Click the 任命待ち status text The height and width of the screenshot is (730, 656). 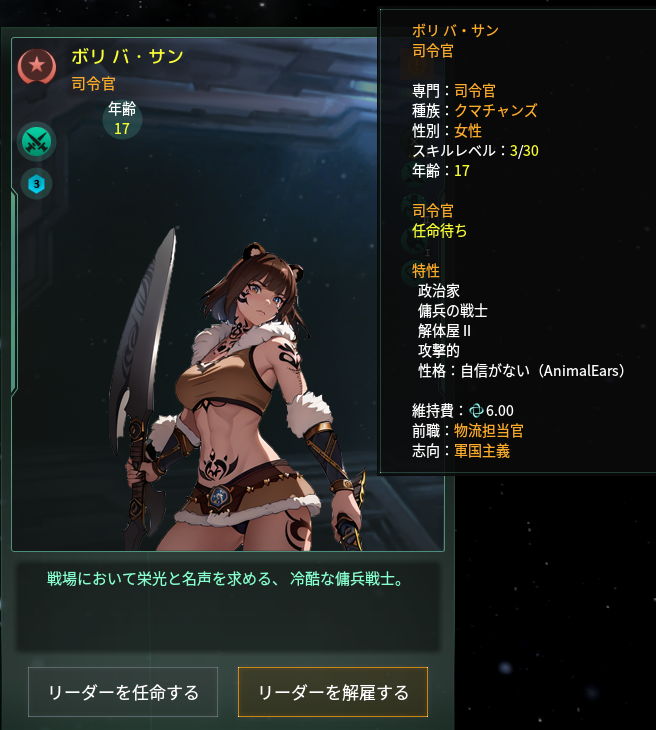(x=440, y=231)
